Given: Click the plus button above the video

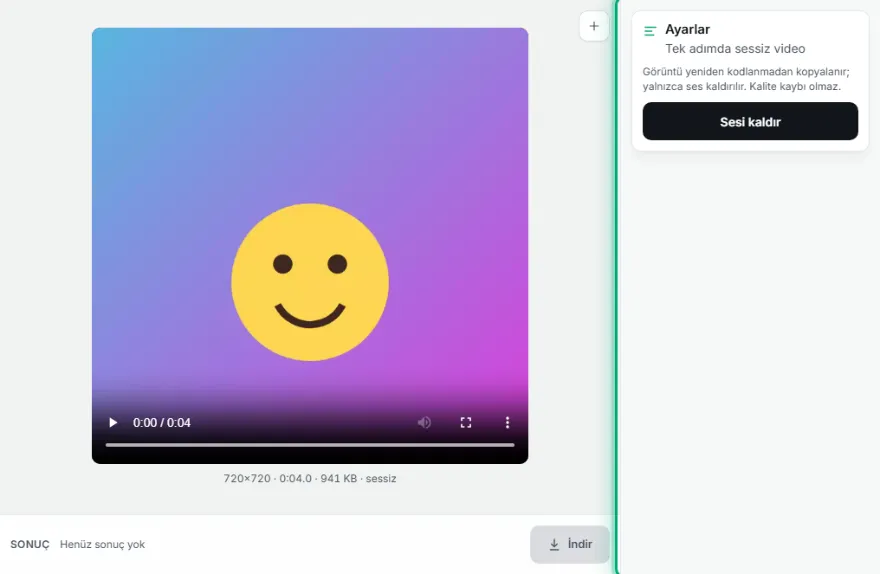Looking at the screenshot, I should pyautogui.click(x=594, y=26).
